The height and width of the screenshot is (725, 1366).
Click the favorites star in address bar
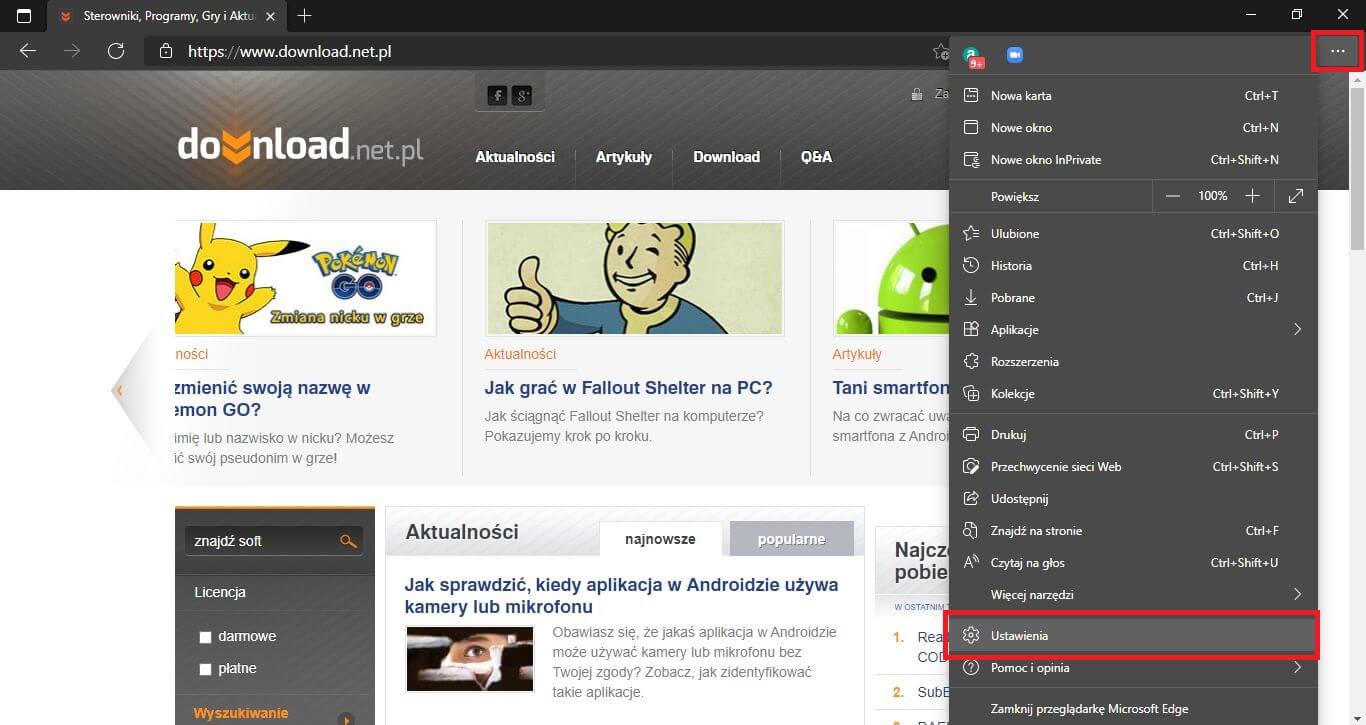940,51
